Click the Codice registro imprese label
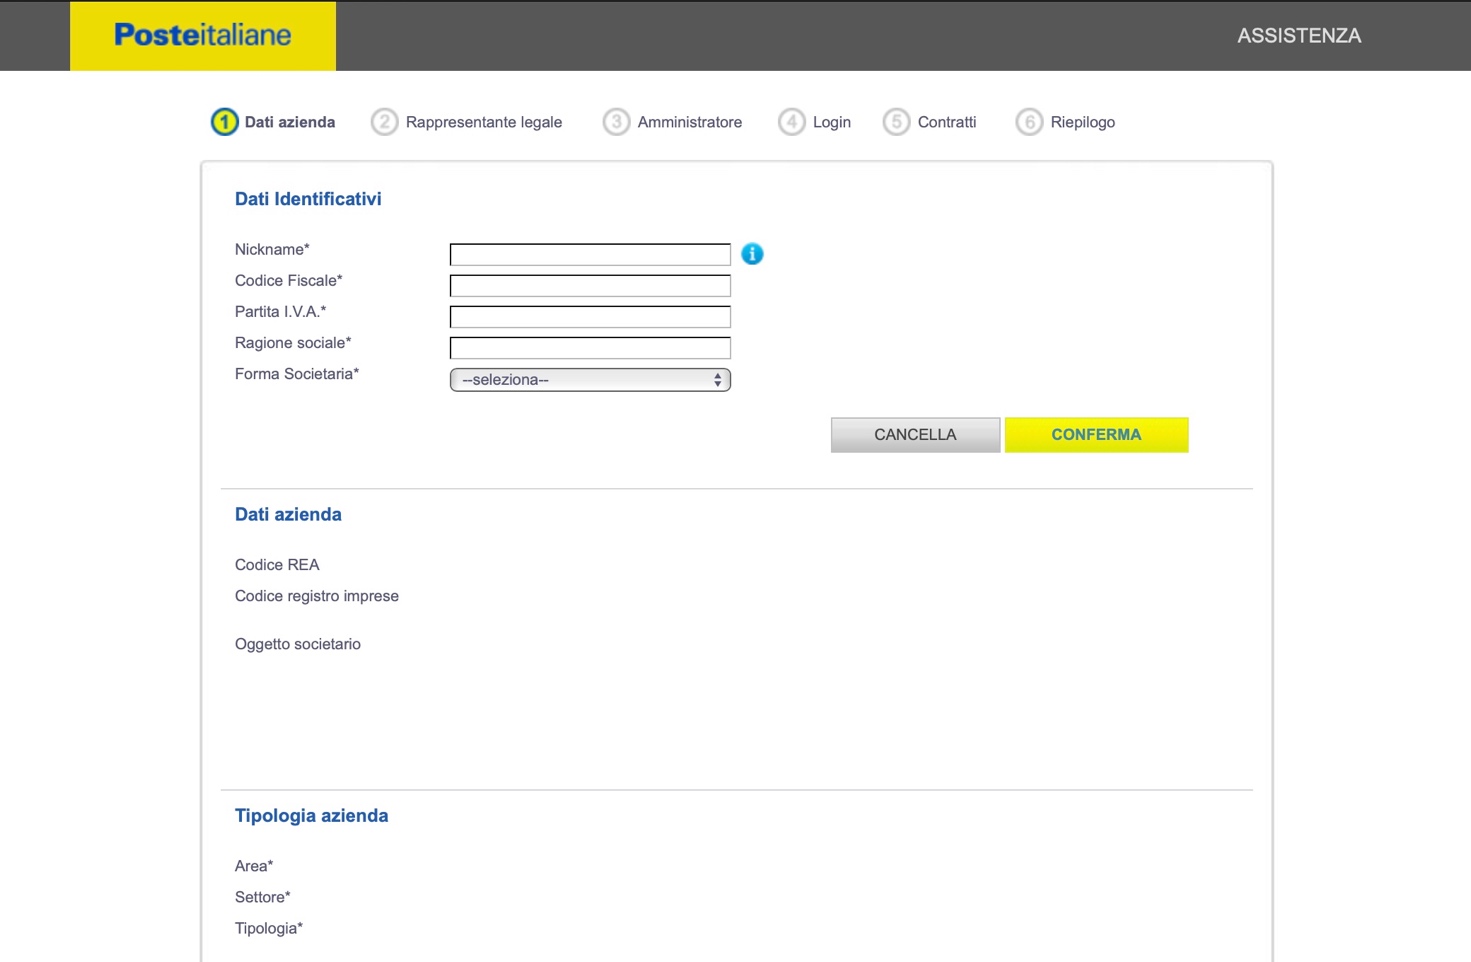 pyautogui.click(x=317, y=596)
